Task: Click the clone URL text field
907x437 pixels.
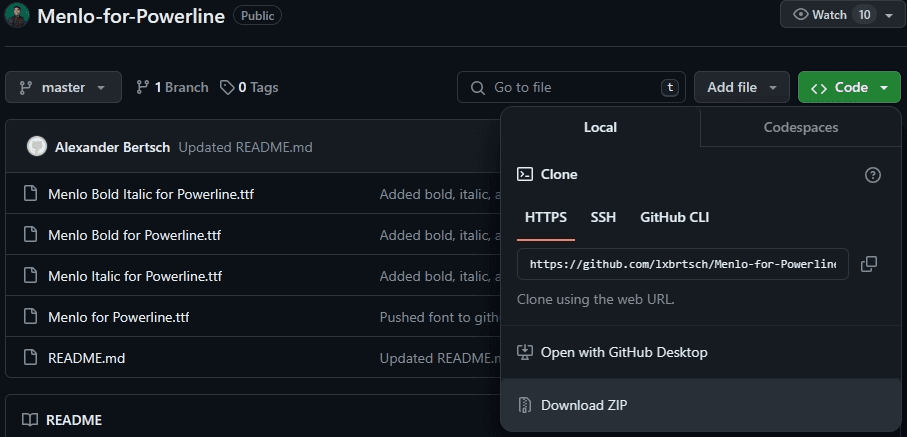Action: 683,264
